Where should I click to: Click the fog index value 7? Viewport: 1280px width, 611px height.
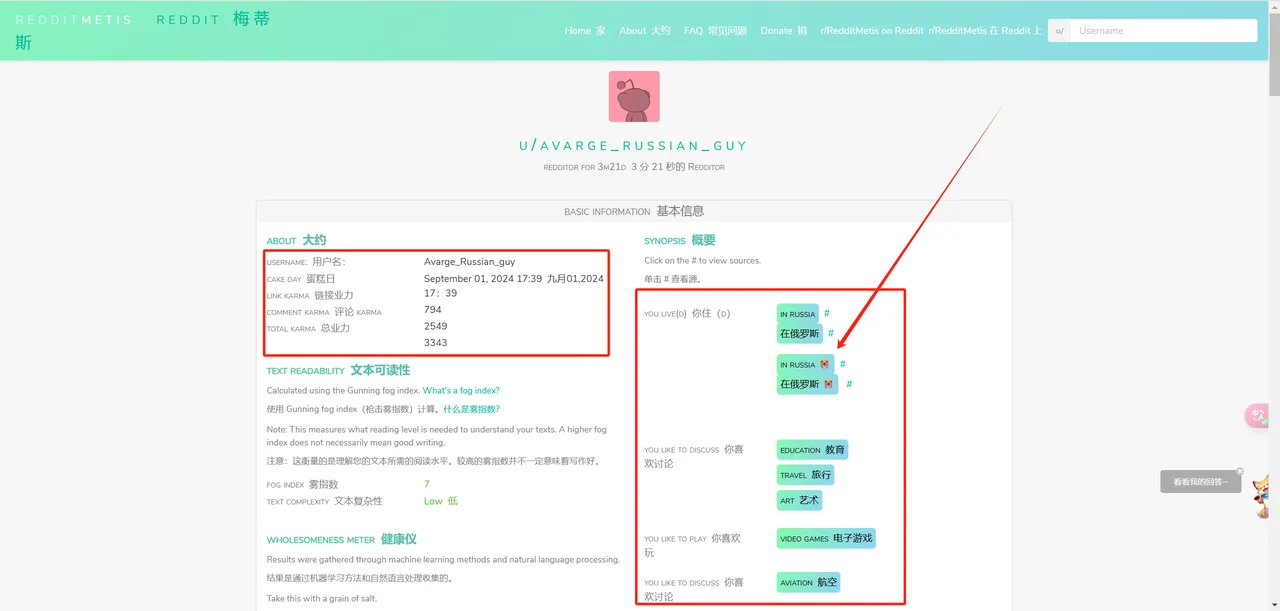pyautogui.click(x=427, y=484)
